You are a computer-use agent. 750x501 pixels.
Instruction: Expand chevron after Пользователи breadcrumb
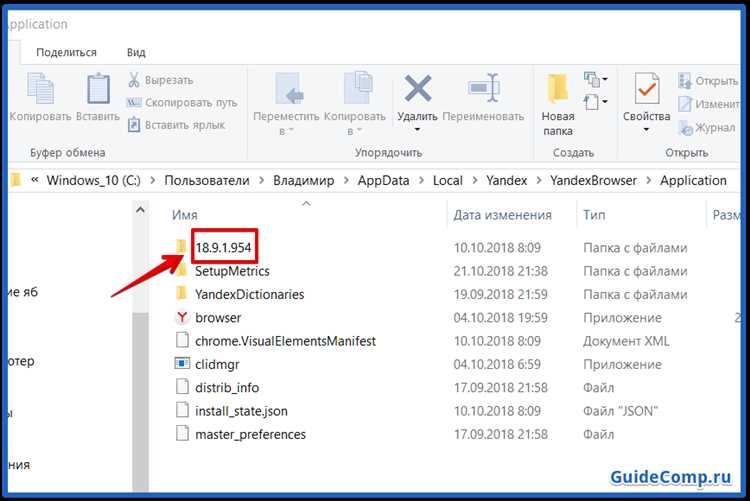click(262, 180)
